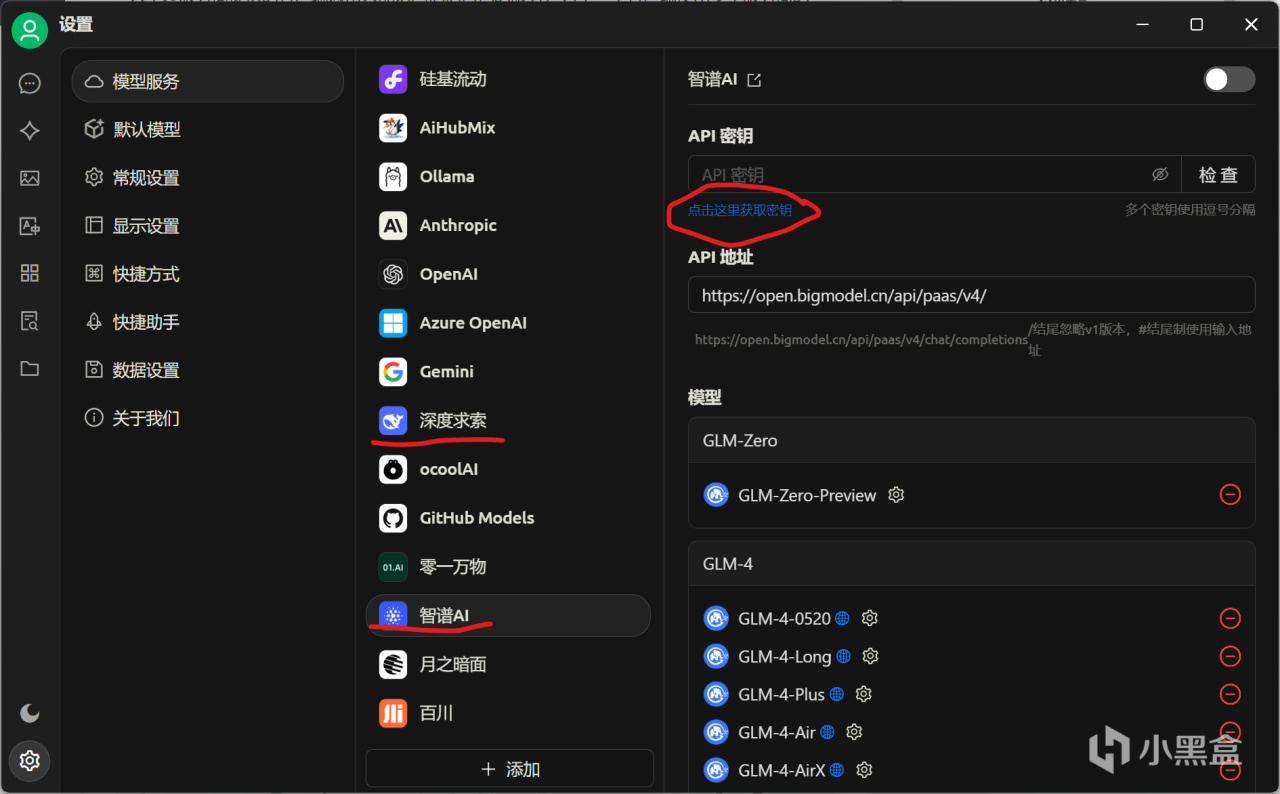This screenshot has height=794, width=1280.
Task: Select the 月之暗面 provider
Action: click(508, 664)
